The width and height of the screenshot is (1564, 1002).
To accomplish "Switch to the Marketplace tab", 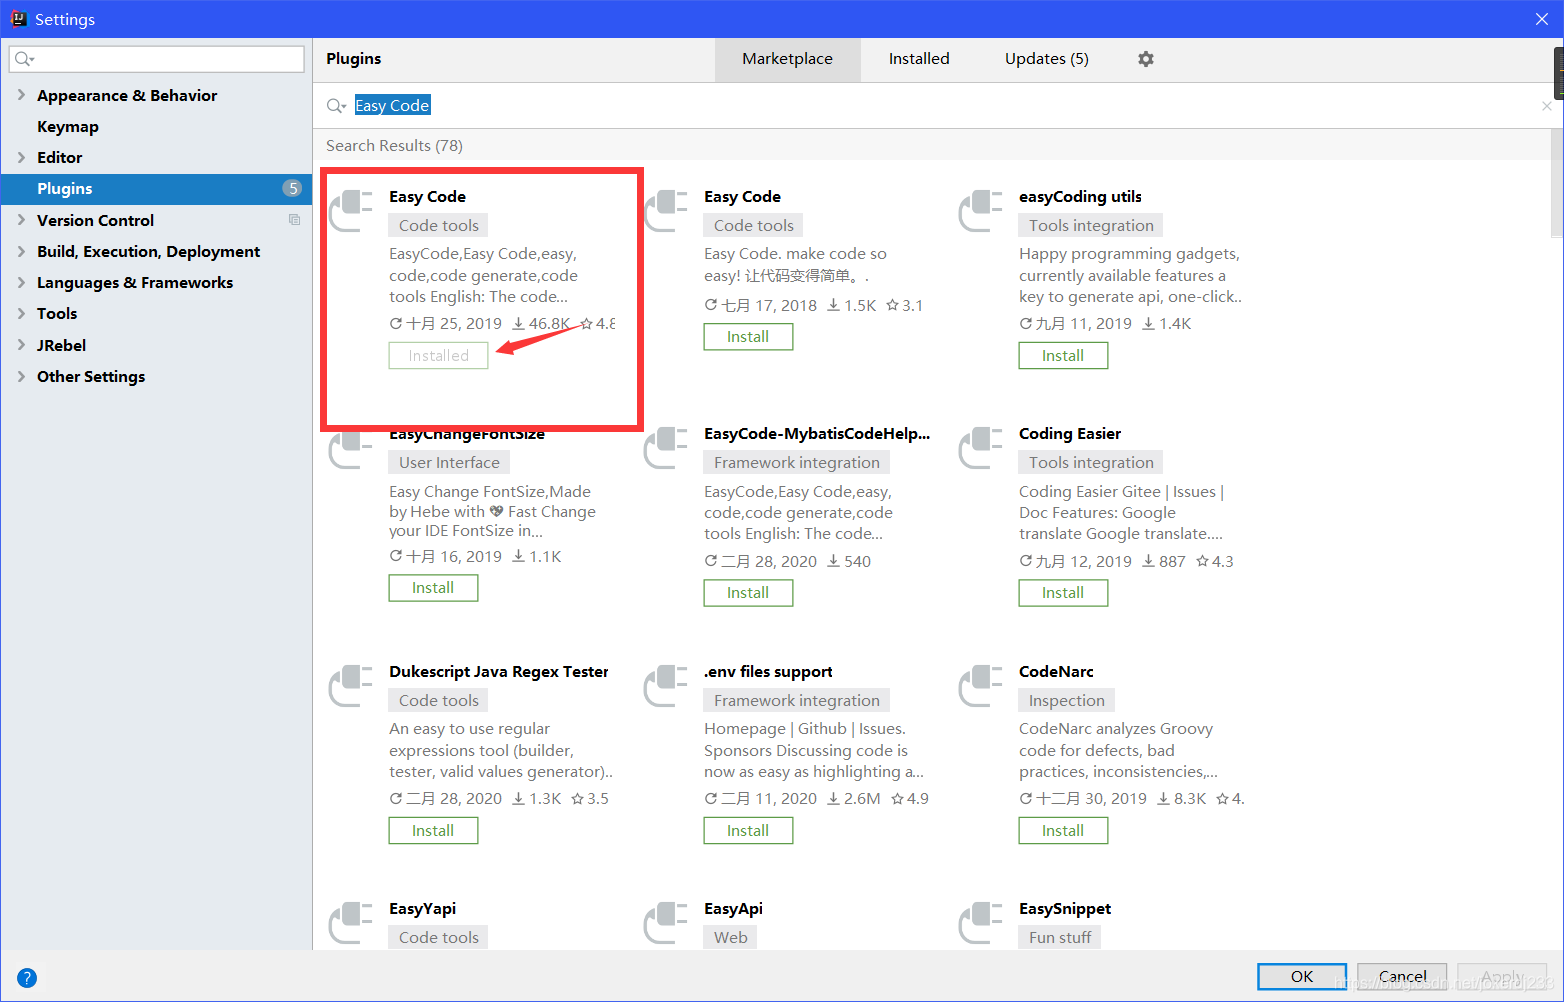I will pos(787,59).
